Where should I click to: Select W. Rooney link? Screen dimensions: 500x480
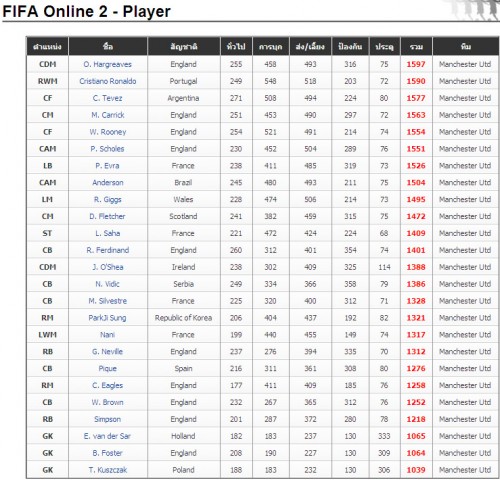(x=108, y=132)
